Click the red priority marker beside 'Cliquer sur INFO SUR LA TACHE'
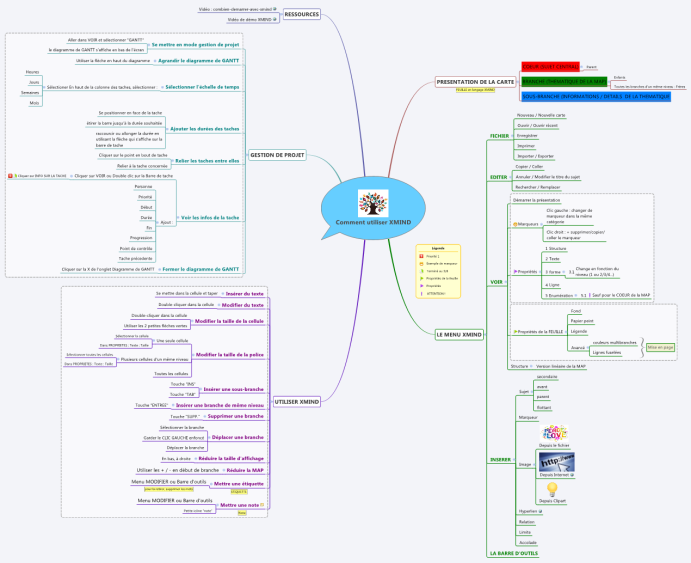The height and width of the screenshot is (563, 691). pyautogui.click(x=10, y=176)
